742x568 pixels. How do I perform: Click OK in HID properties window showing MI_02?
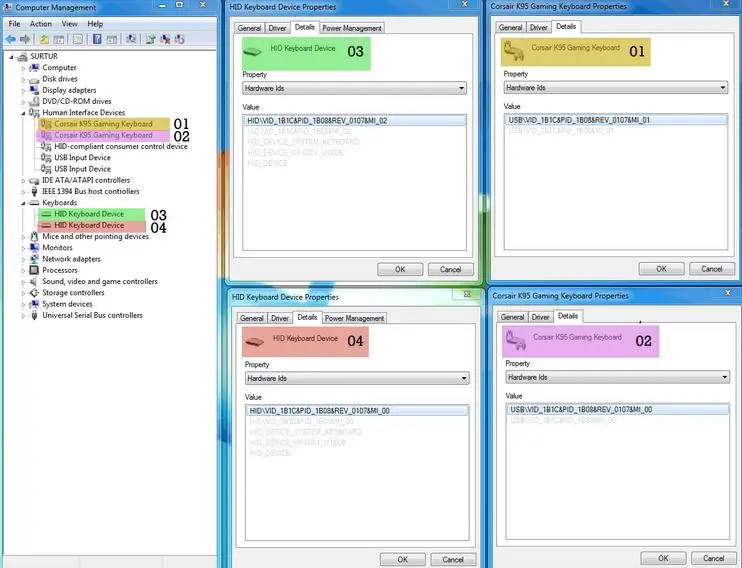[400, 269]
